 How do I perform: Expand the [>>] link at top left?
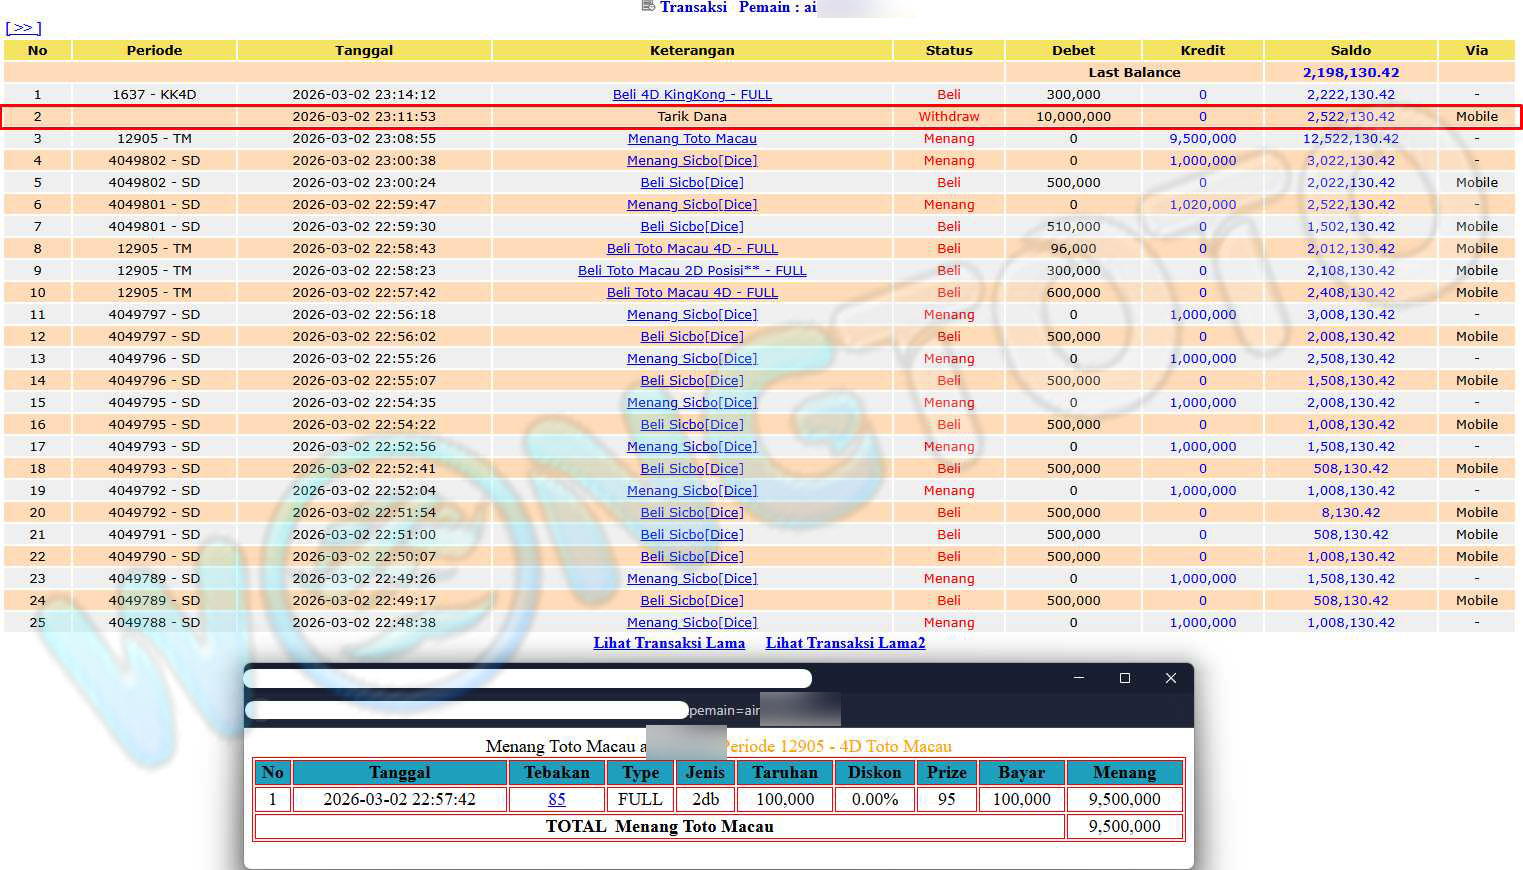pyautogui.click(x=23, y=28)
